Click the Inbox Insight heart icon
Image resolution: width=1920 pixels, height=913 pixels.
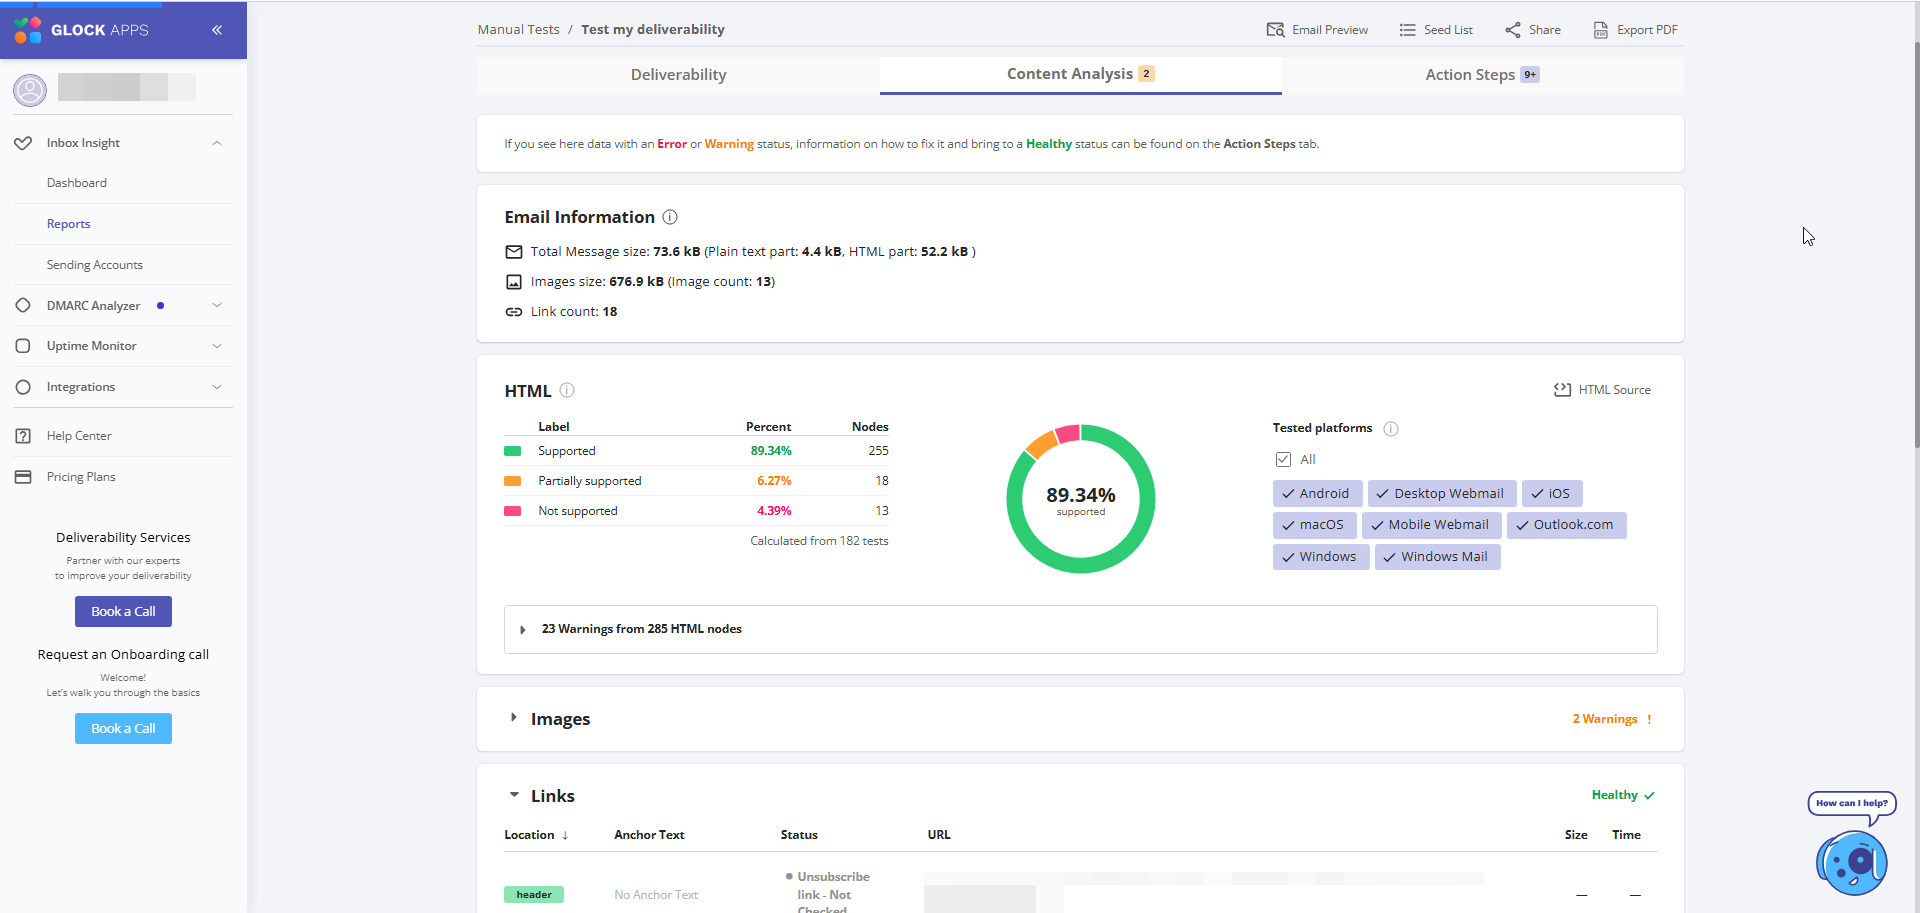pyautogui.click(x=23, y=143)
